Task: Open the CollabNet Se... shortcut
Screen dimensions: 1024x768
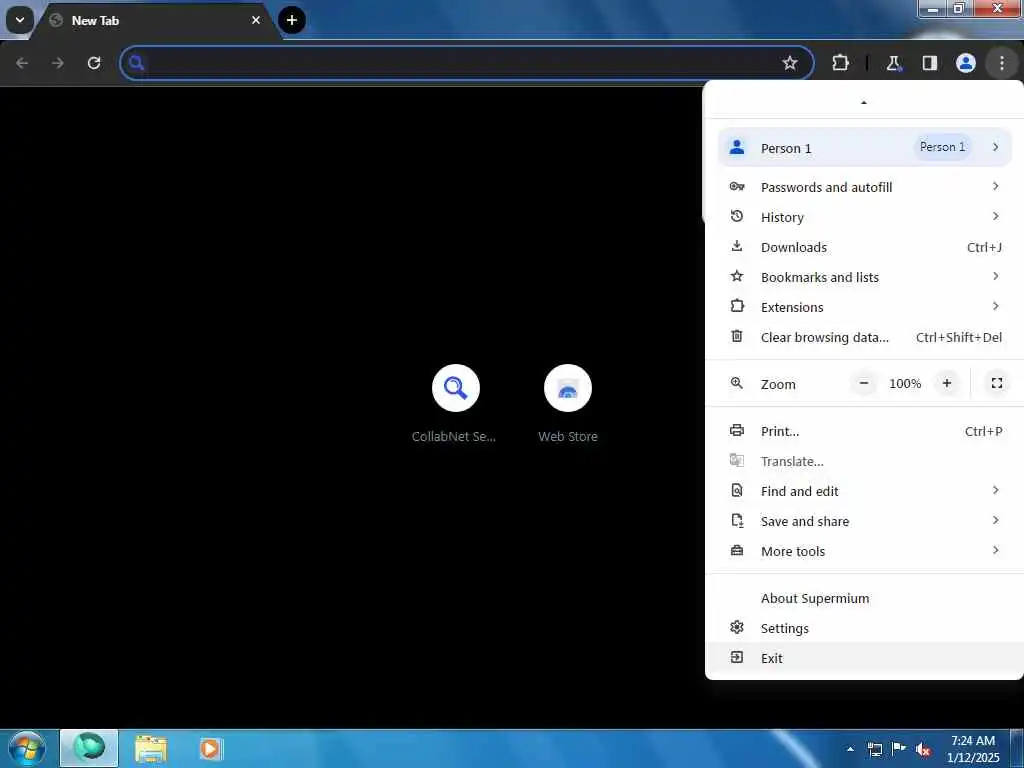Action: 455,404
